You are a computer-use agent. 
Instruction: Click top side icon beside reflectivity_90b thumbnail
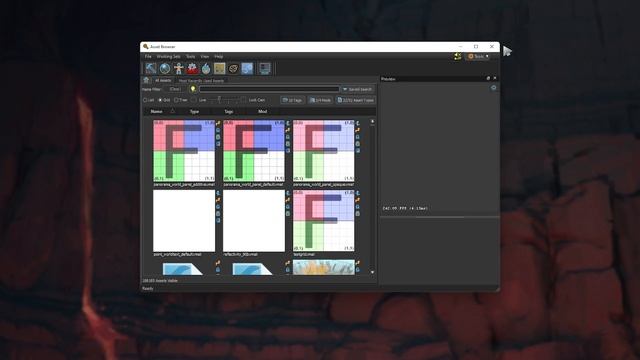tap(288, 193)
